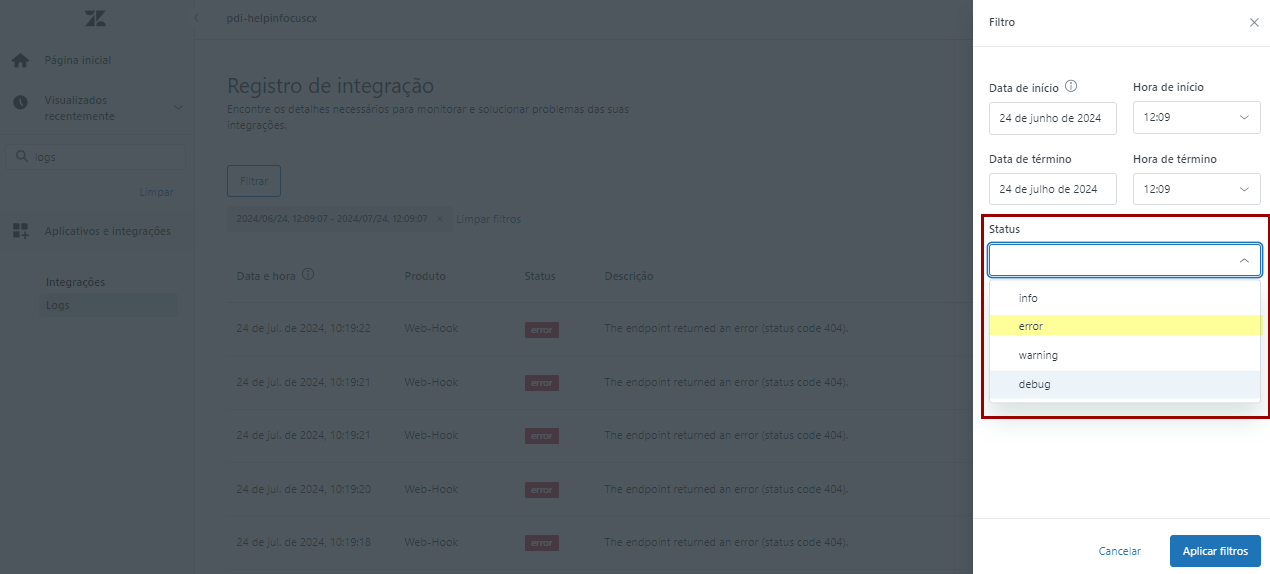Collapse the Status dropdown
This screenshot has width=1270, height=574.
(x=1244, y=260)
